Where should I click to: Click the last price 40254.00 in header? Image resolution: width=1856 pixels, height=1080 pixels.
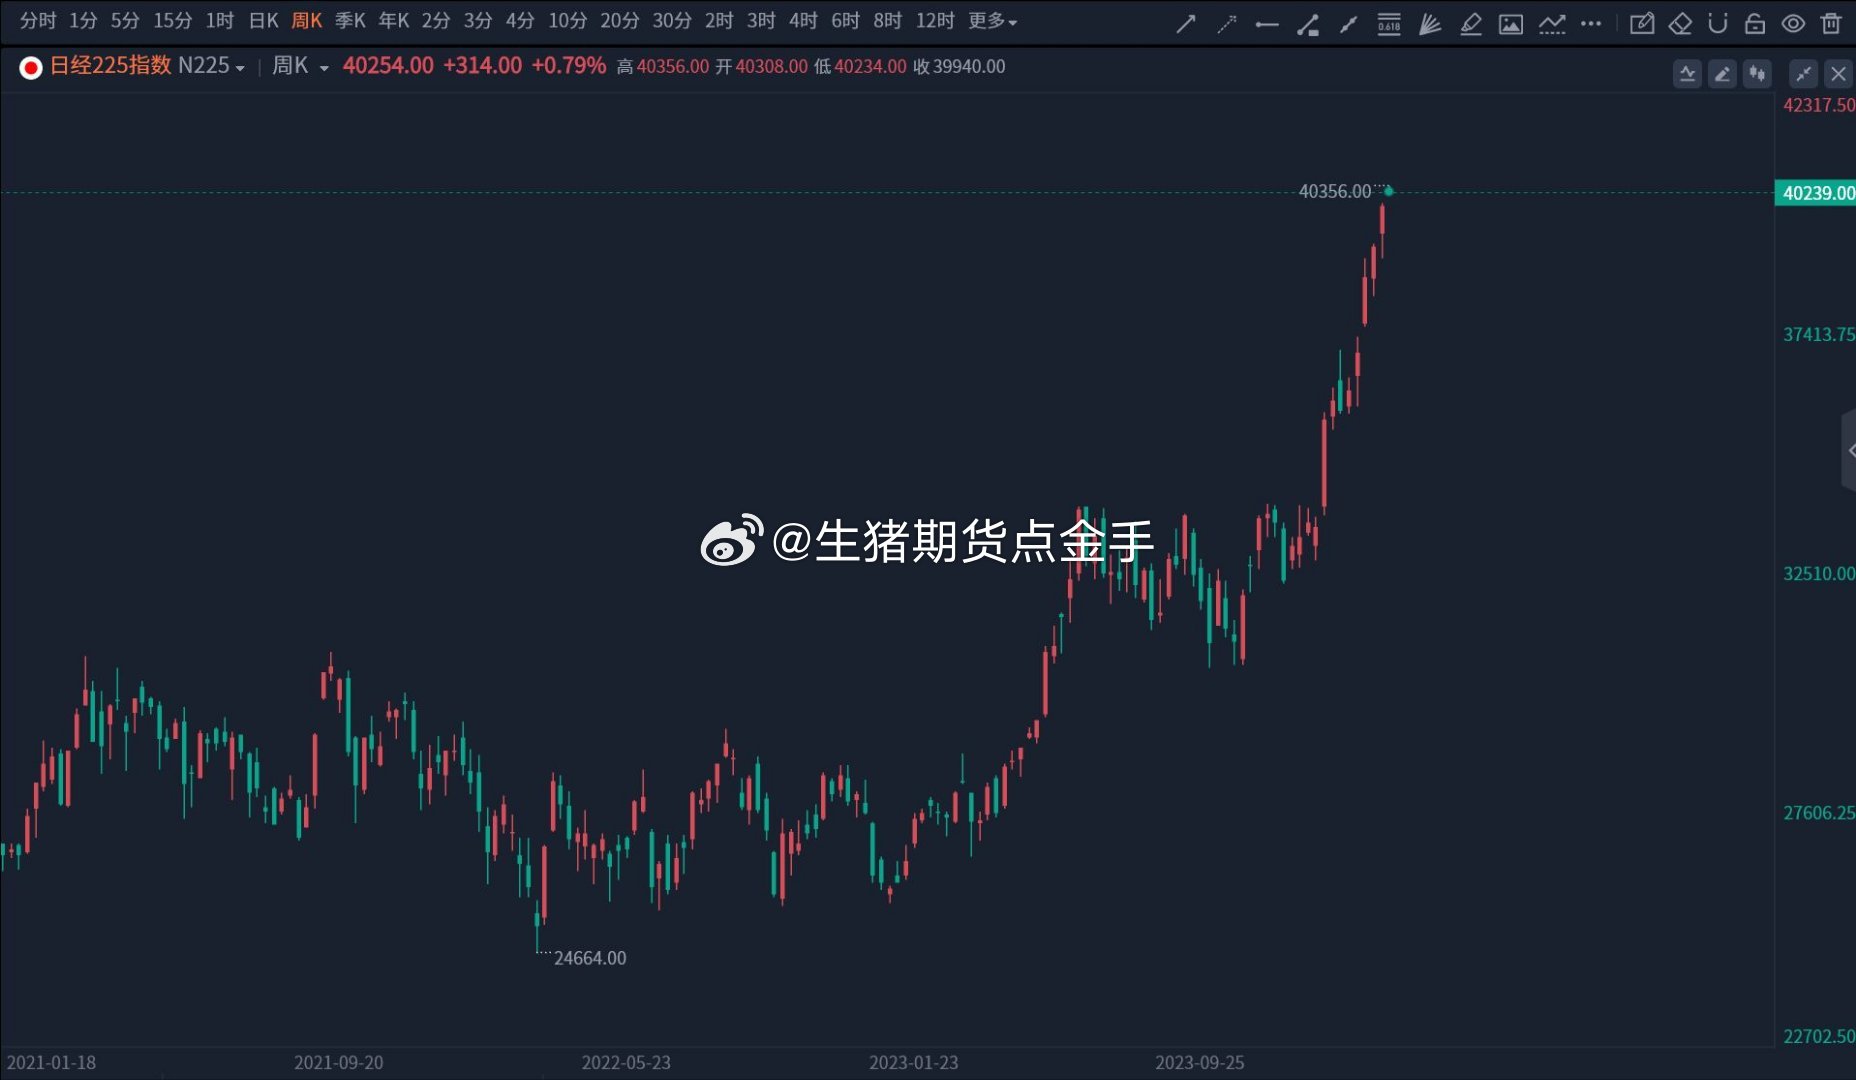[x=388, y=66]
